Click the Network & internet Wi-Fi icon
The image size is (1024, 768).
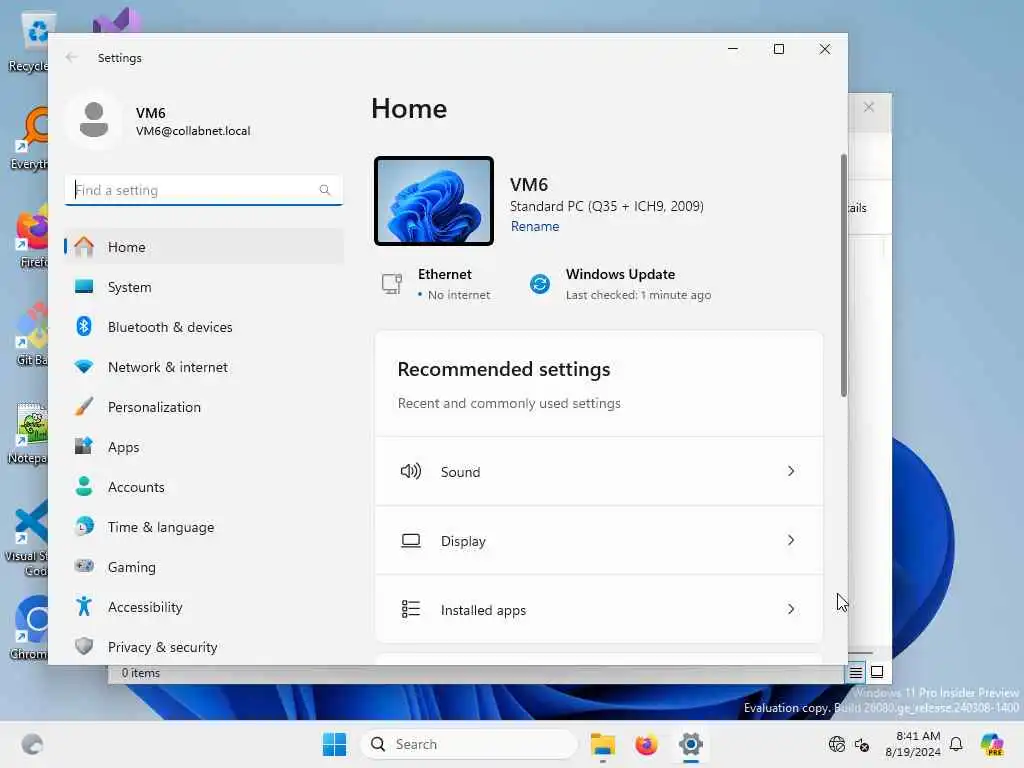(84, 367)
